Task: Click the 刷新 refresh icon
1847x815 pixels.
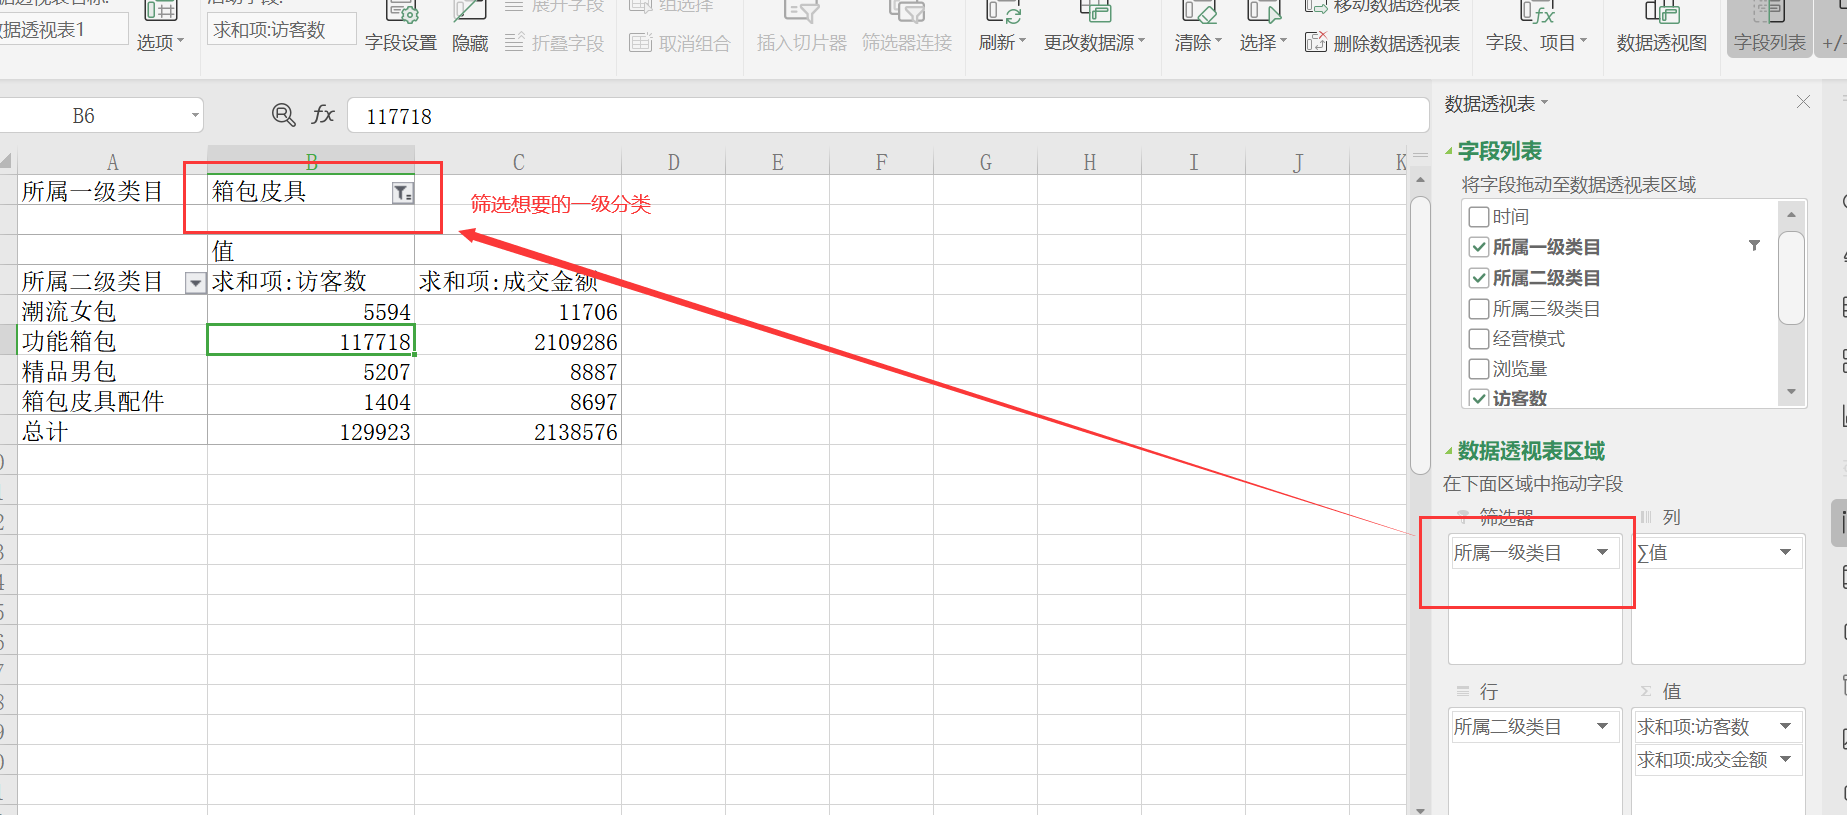Action: [1002, 14]
